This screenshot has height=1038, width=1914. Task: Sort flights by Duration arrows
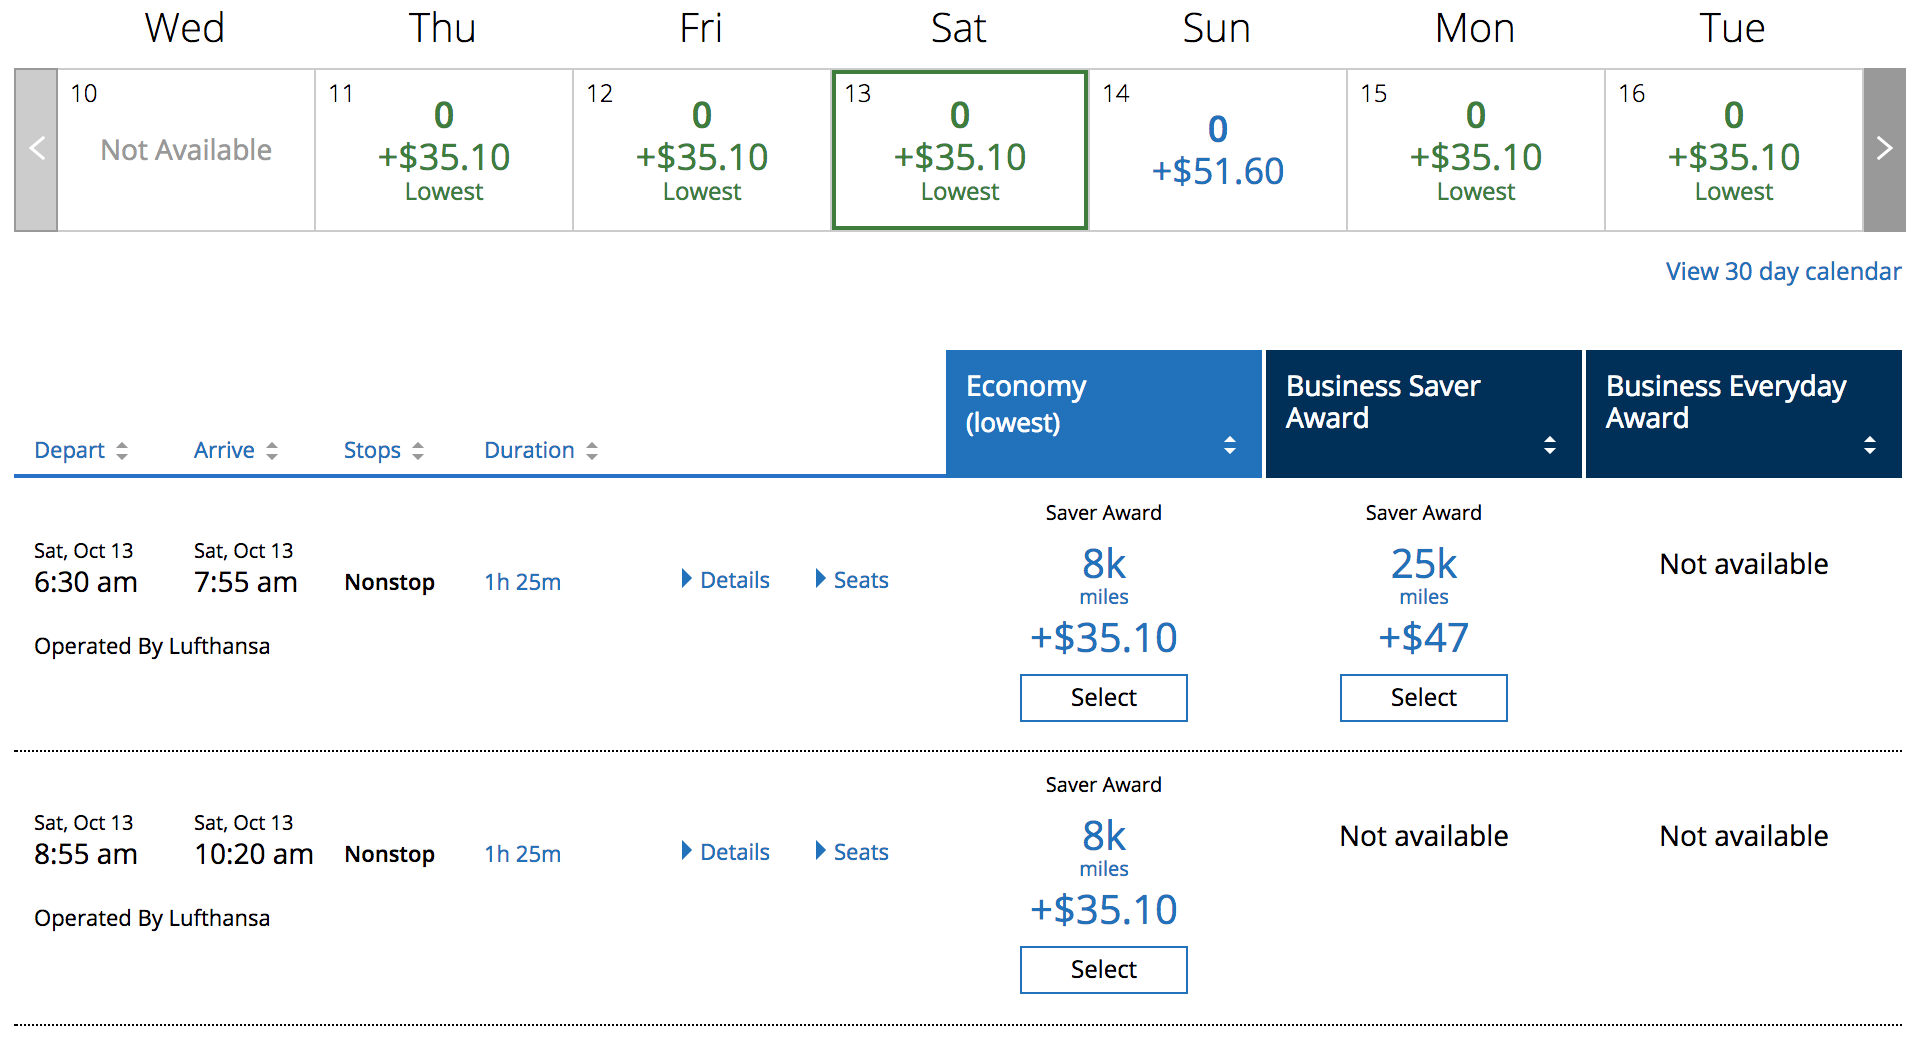(x=591, y=451)
